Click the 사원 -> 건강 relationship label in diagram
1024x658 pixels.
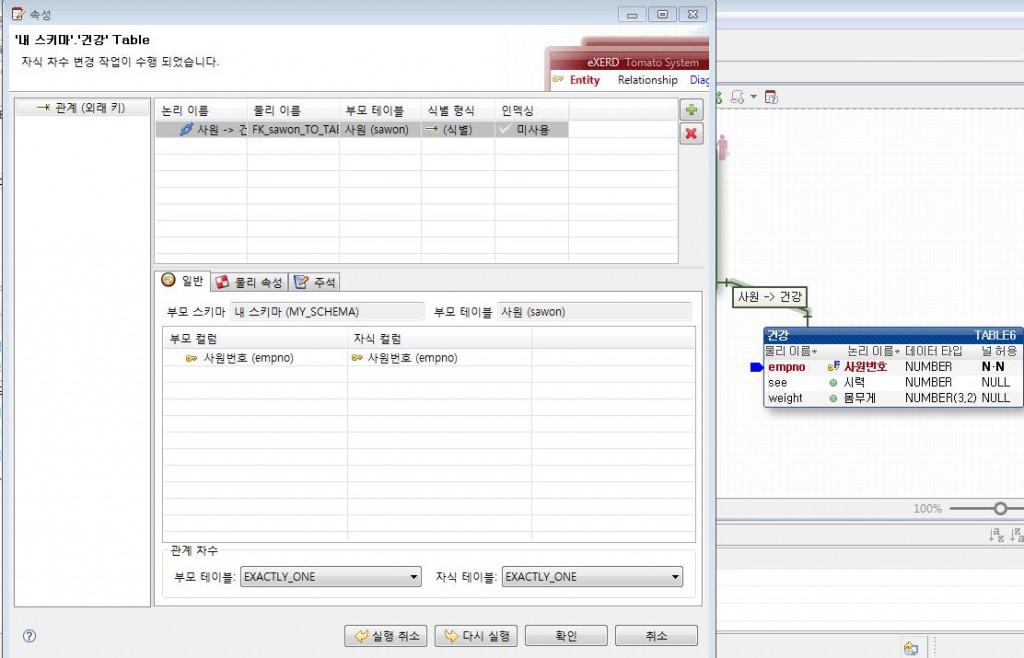tap(770, 297)
